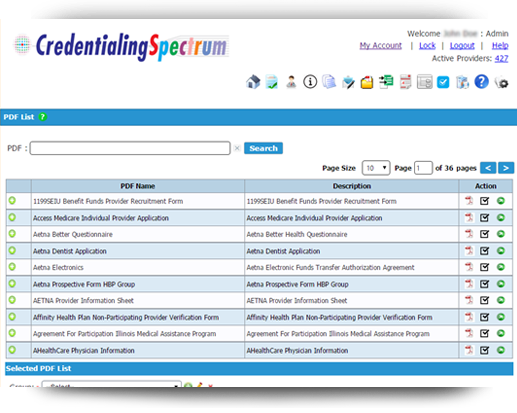
Task: Open PDF icon for AHealthCare Physician Information row
Action: pos(469,350)
